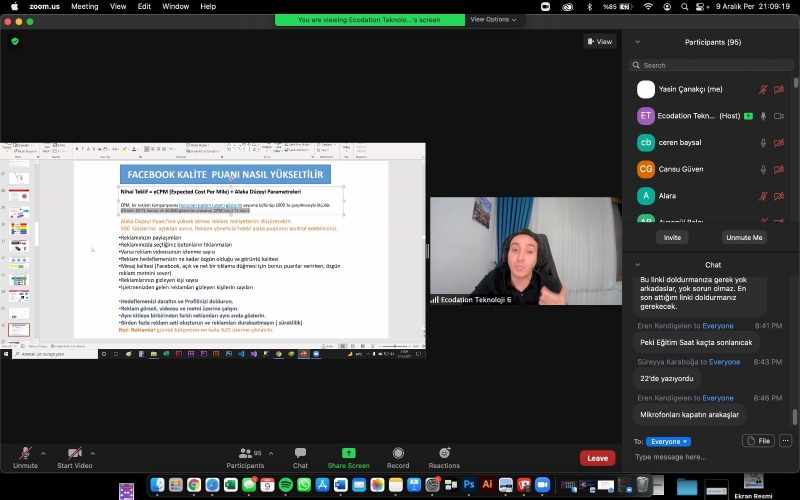The height and width of the screenshot is (500, 800).
Task: Open App Store from the dock
Action: pyautogui.click(x=322, y=484)
